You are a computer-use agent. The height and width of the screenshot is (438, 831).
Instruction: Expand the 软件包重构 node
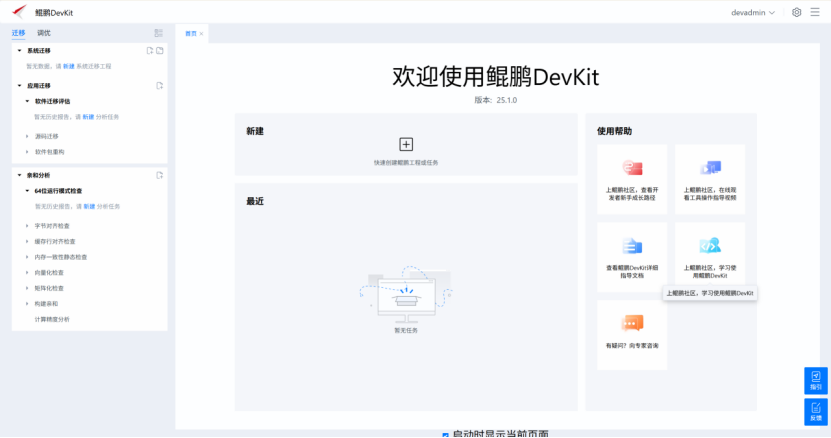tap(28, 152)
